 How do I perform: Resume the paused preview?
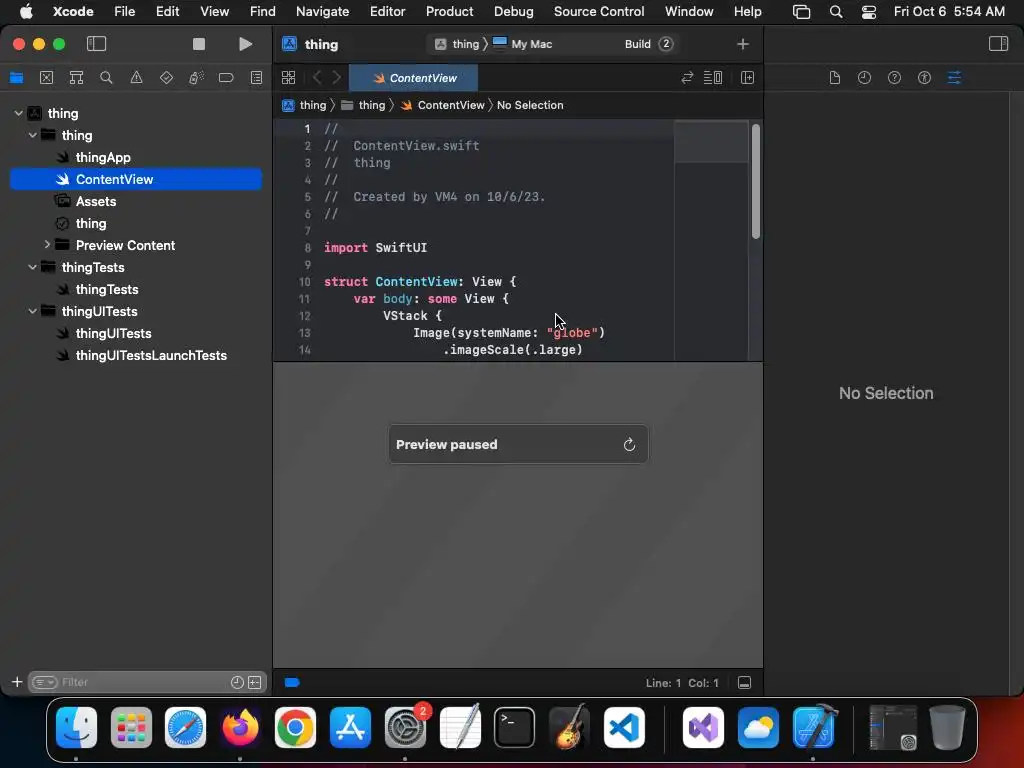[629, 444]
